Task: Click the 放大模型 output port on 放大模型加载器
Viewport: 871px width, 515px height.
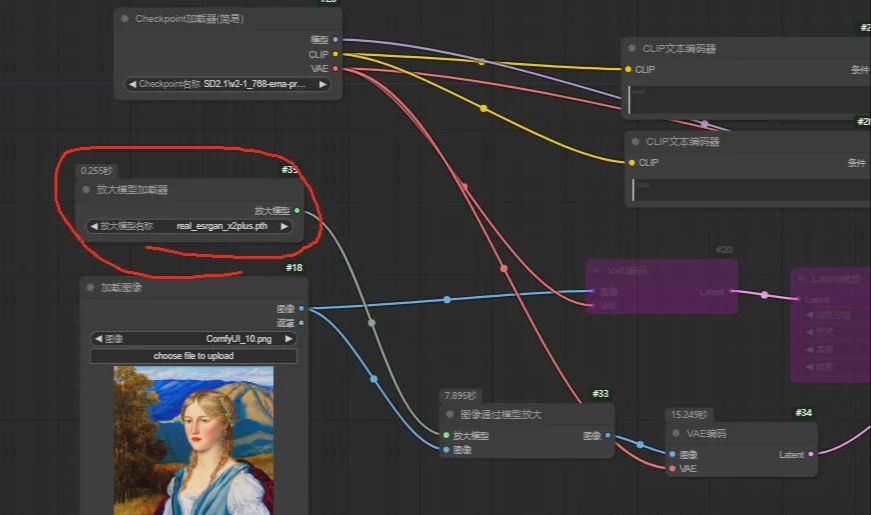Action: click(x=297, y=211)
